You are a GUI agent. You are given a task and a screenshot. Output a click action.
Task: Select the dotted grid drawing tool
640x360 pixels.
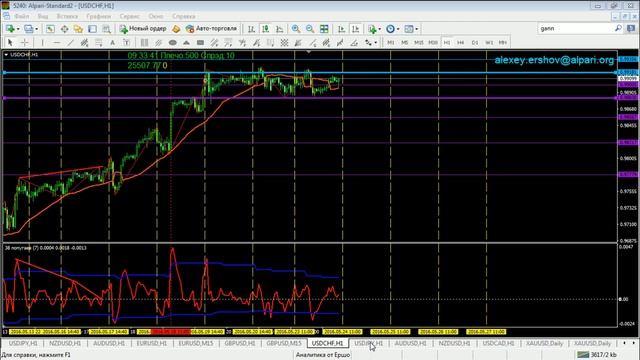pyautogui.click(x=284, y=42)
